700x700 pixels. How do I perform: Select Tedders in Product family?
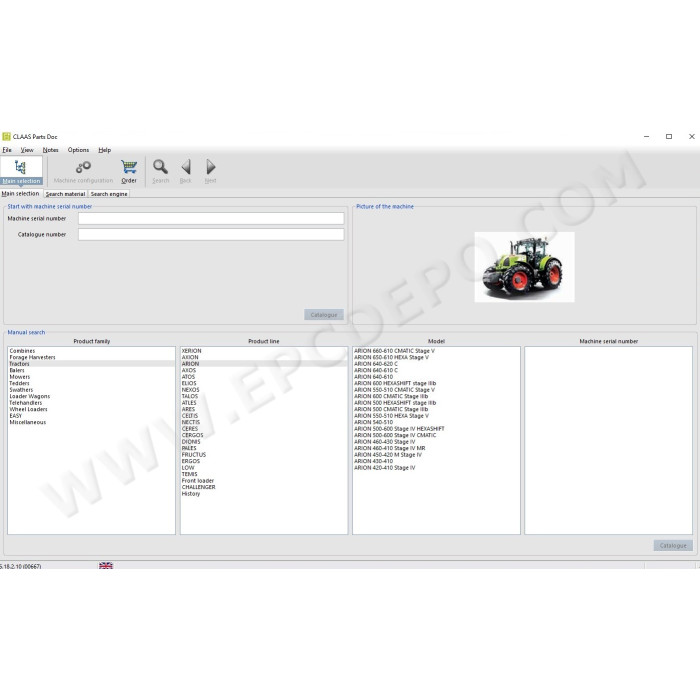(91, 383)
